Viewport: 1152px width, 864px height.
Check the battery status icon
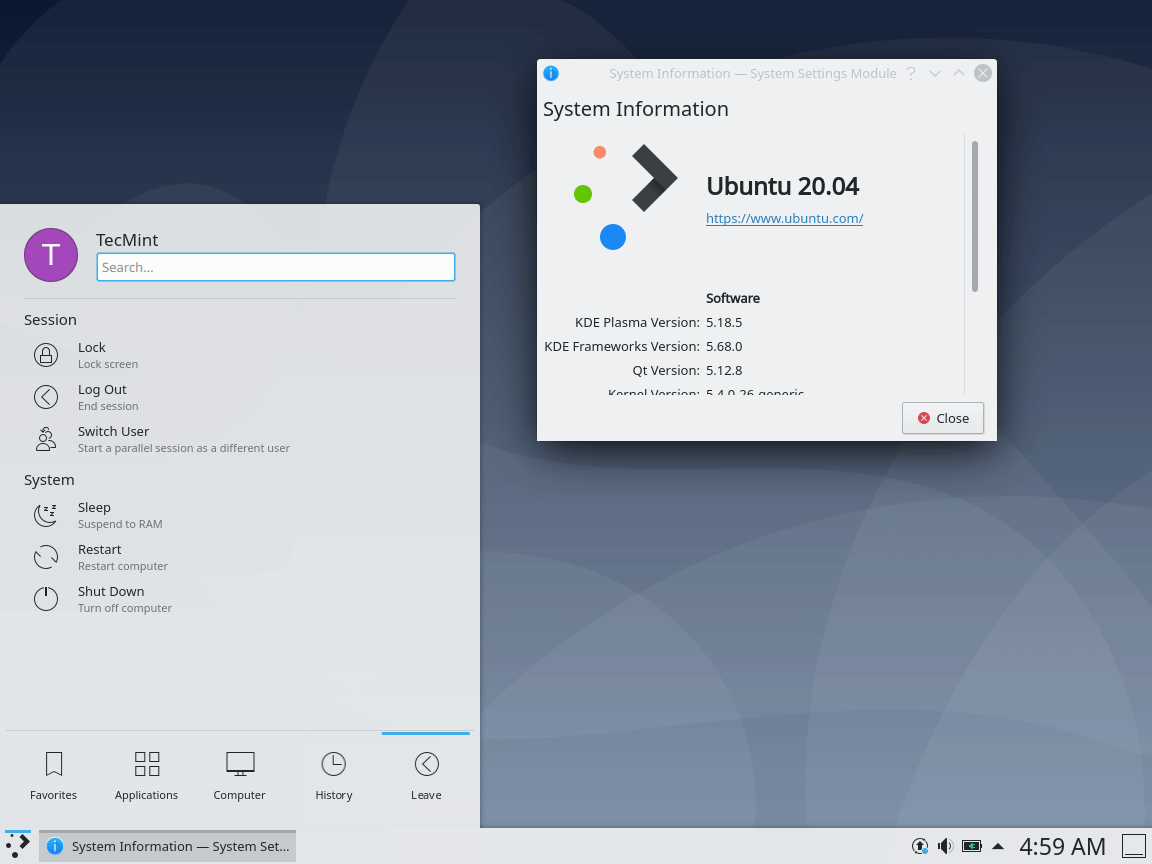(971, 846)
